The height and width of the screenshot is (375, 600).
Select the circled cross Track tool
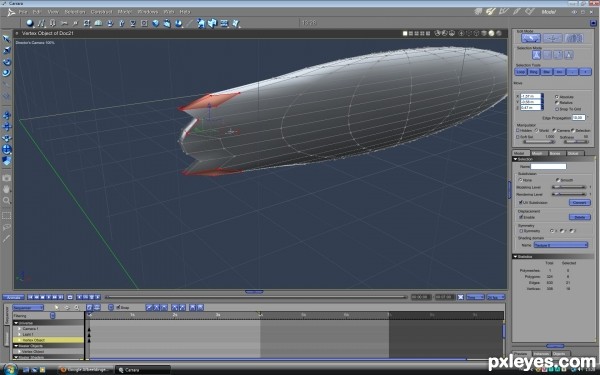pyautogui.click(x=7, y=149)
